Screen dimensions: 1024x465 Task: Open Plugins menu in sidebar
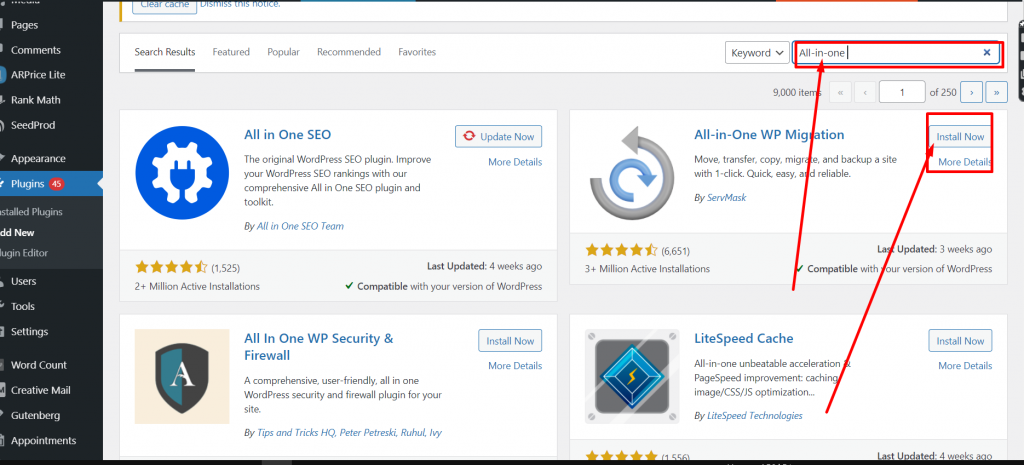tap(51, 184)
